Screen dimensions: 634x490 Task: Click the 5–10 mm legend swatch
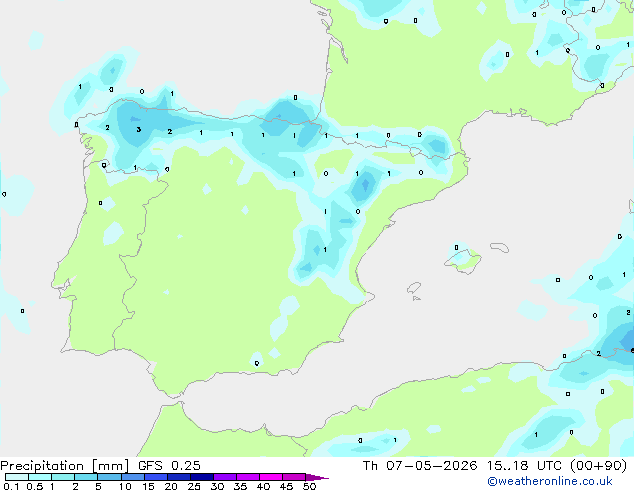(x=109, y=477)
